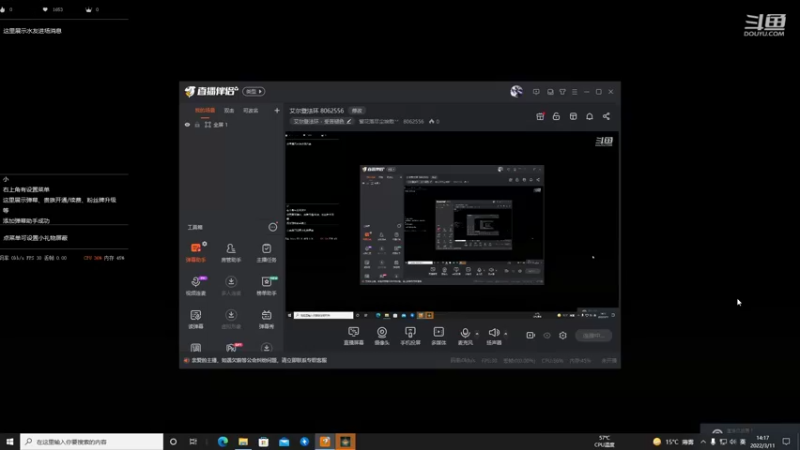Open Task View on the taskbar
Screen dimensions: 800x450
tap(193, 441)
